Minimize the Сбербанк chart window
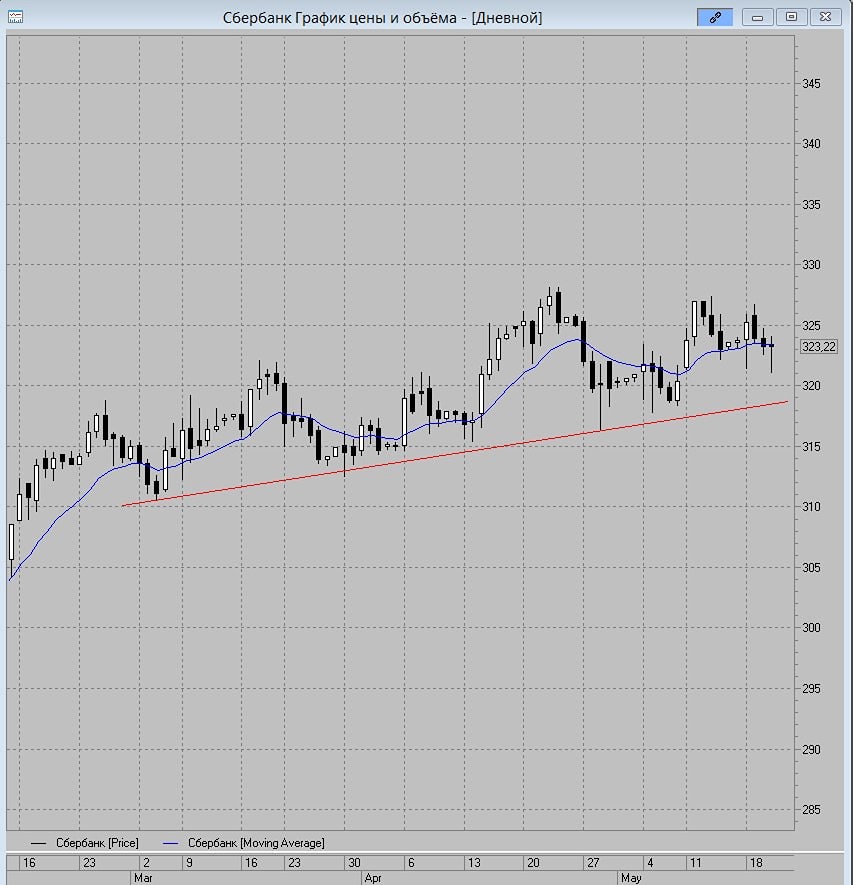Screen dimensions: 853x885 (758, 17)
